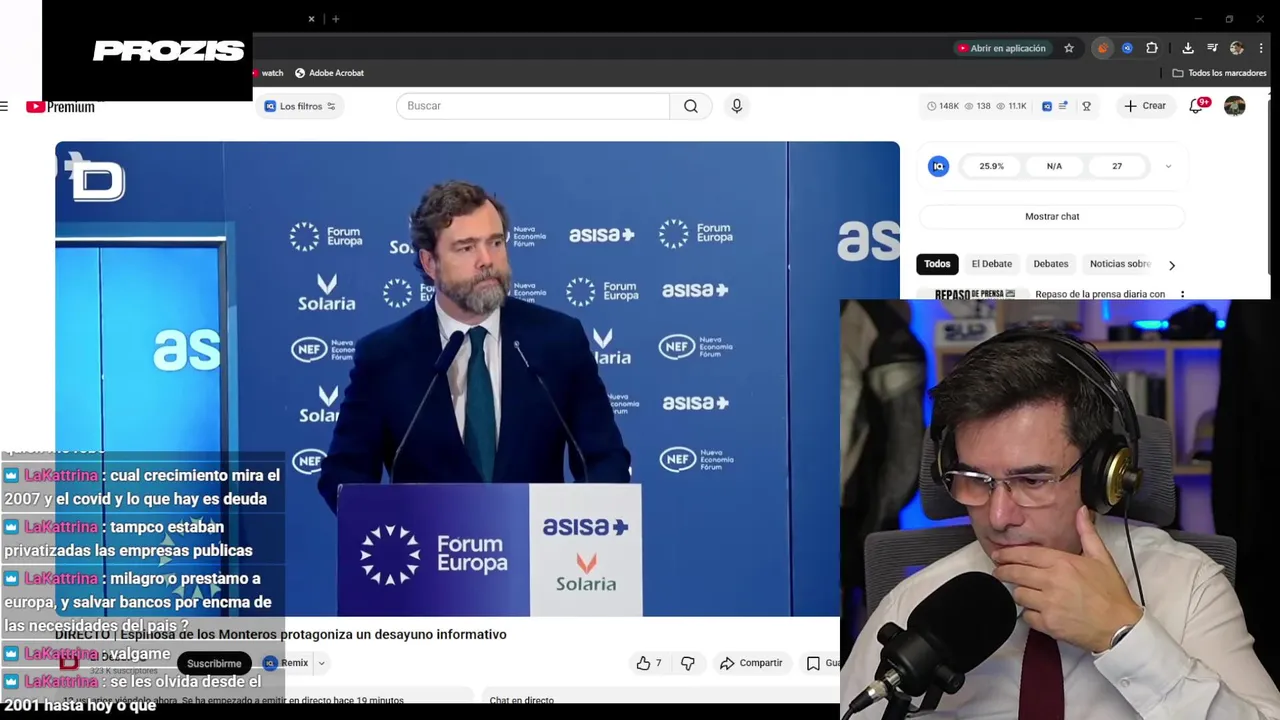1280x720 pixels.
Task: Expand the dropdown arrow beside Remix
Action: [321, 663]
